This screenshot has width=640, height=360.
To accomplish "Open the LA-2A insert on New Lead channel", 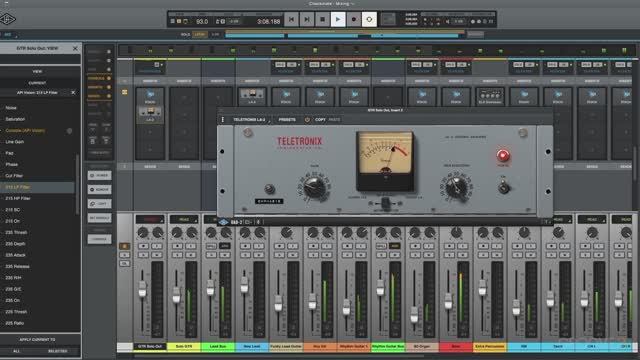I will [252, 97].
